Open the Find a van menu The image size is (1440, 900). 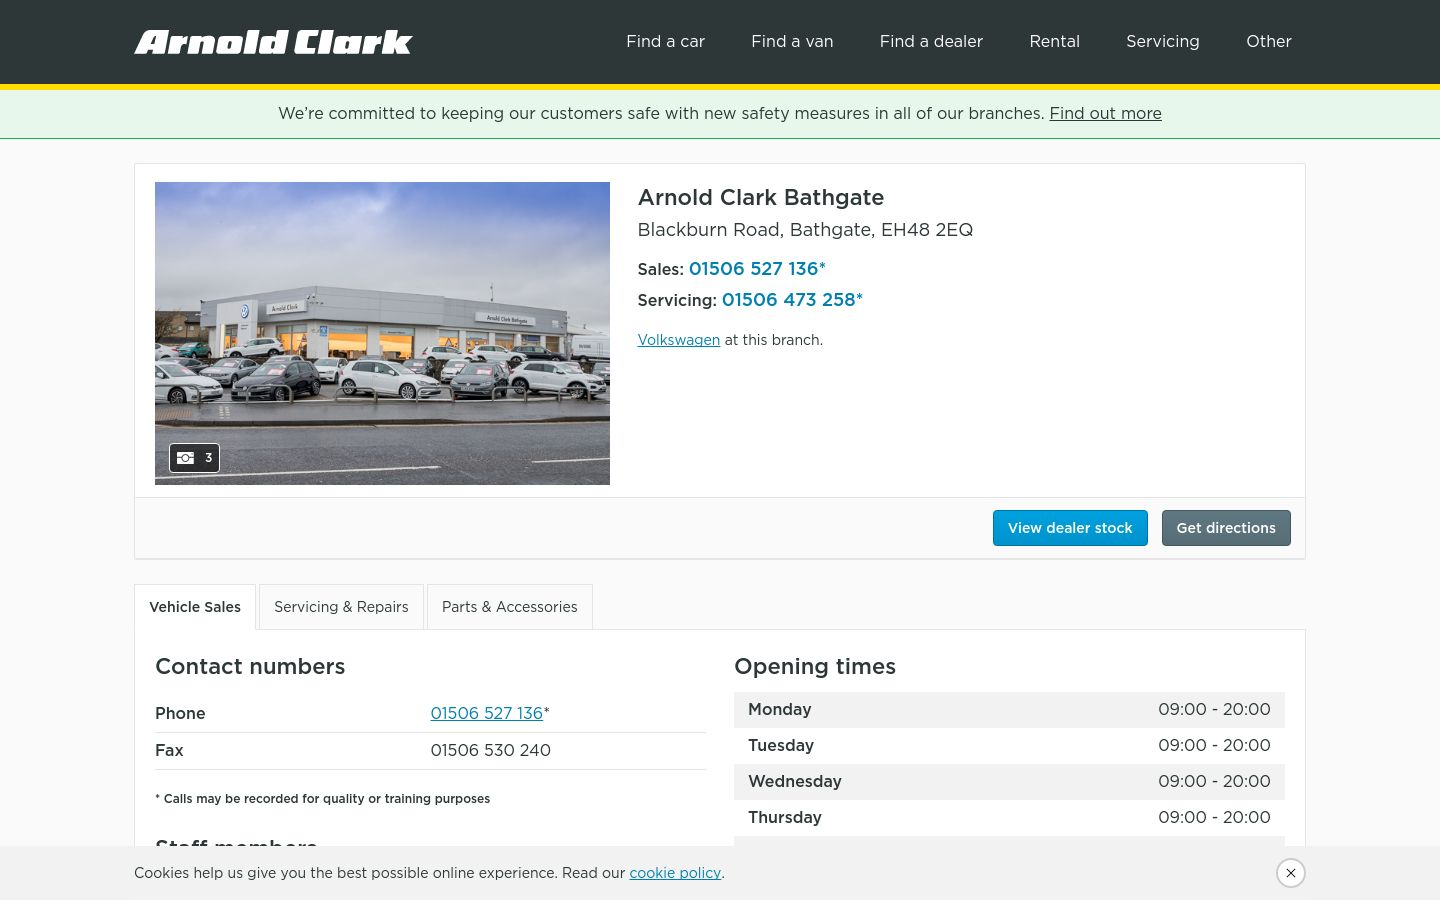point(792,42)
